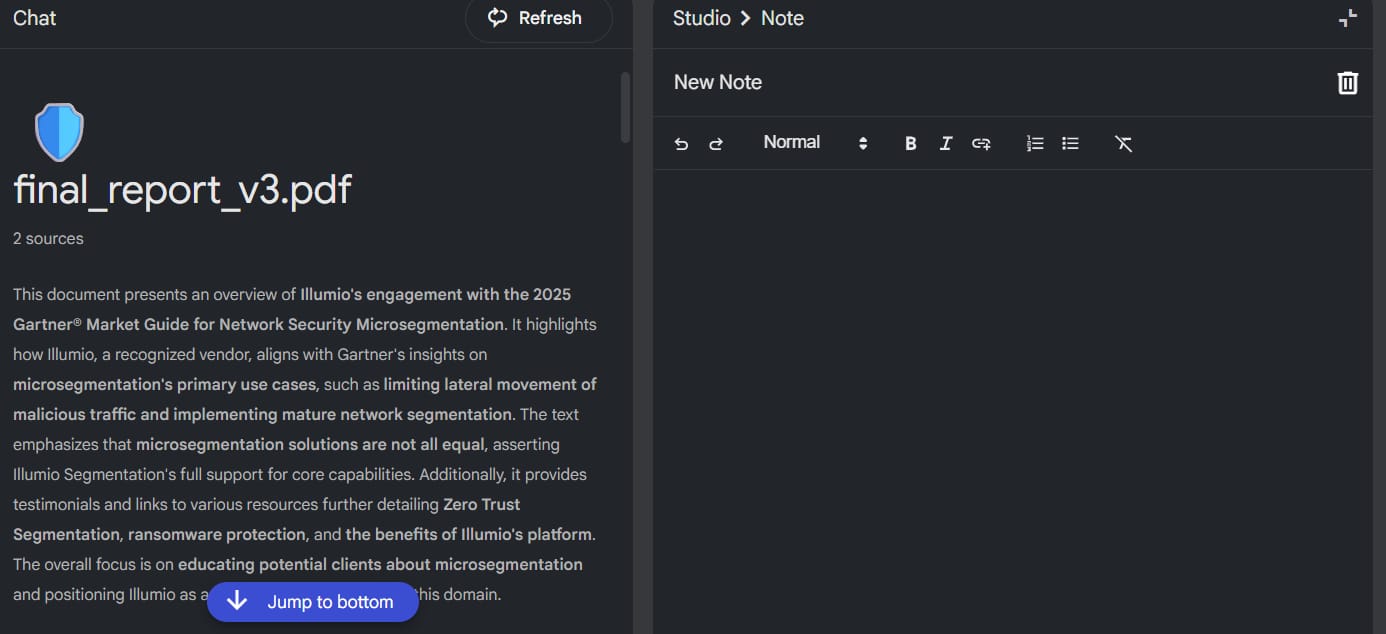1386x634 pixels.
Task: Open the Normal text style dropdown
Action: tap(815, 143)
